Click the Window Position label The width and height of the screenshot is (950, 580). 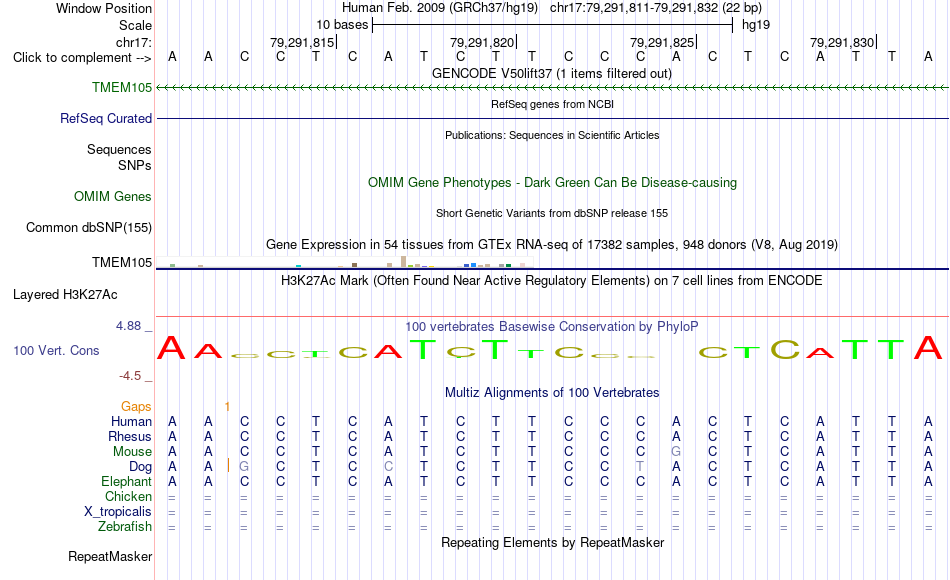tap(104, 8)
